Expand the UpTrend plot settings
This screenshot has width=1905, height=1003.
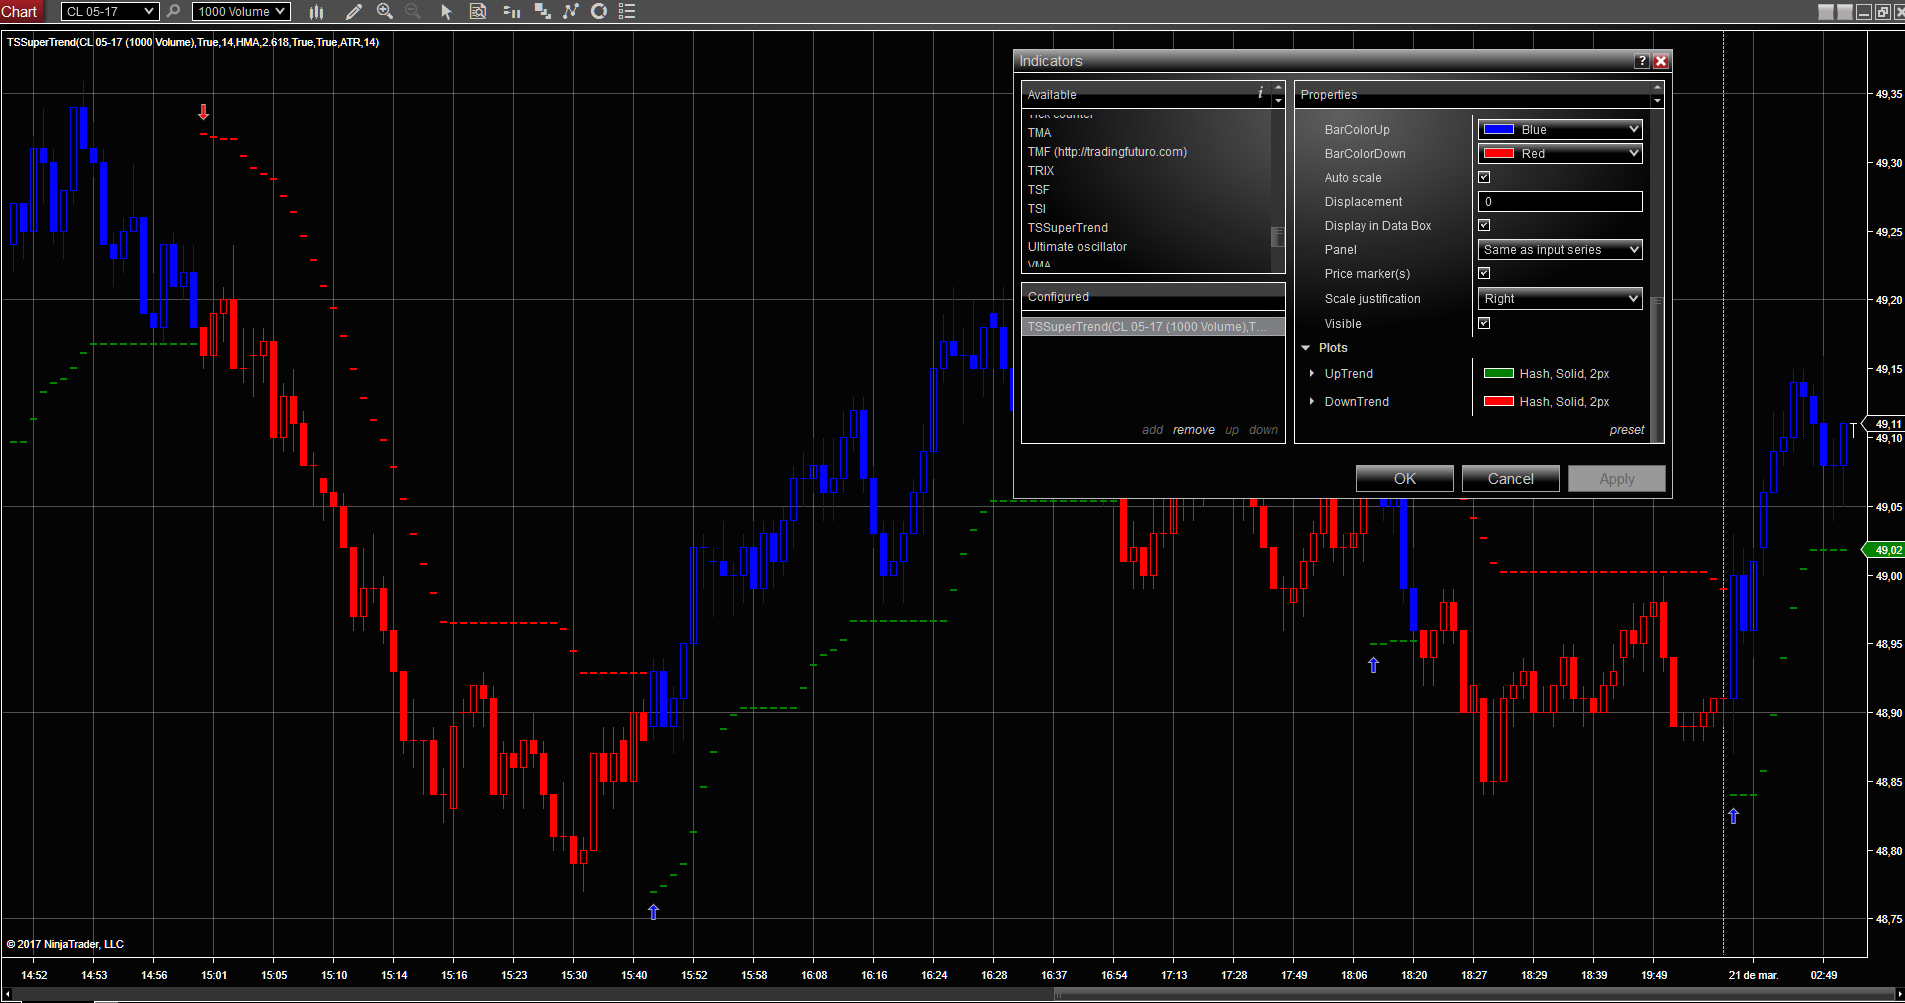[1312, 373]
